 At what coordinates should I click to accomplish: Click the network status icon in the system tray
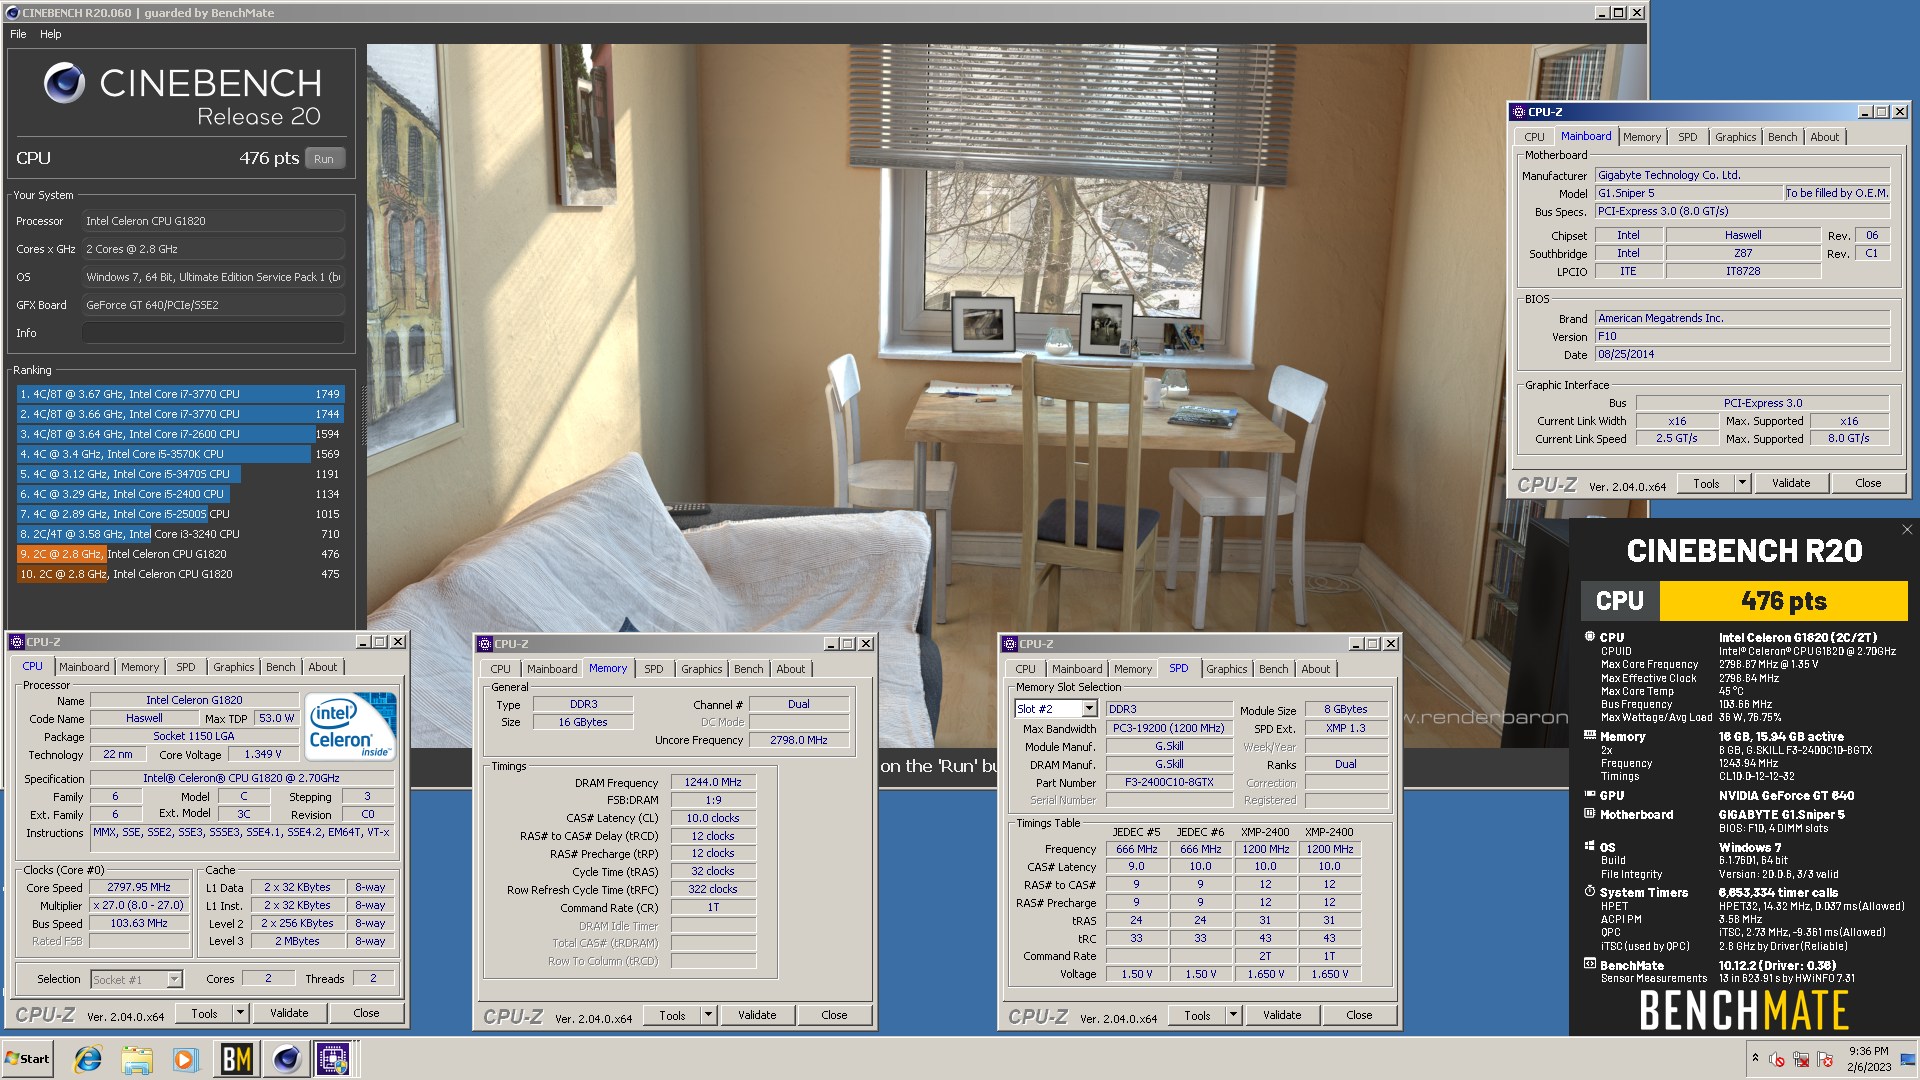click(x=1801, y=1060)
